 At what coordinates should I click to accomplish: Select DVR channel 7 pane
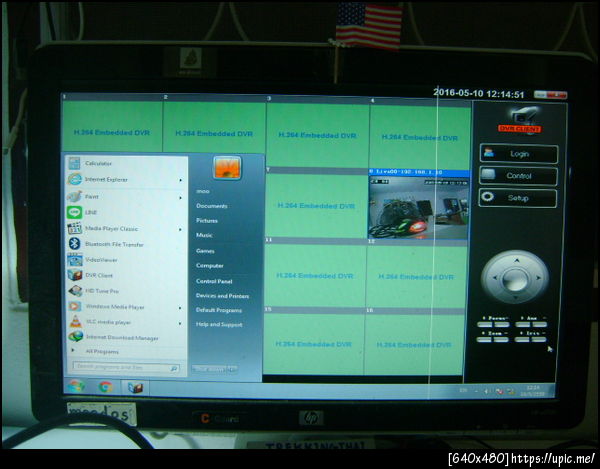(x=316, y=205)
